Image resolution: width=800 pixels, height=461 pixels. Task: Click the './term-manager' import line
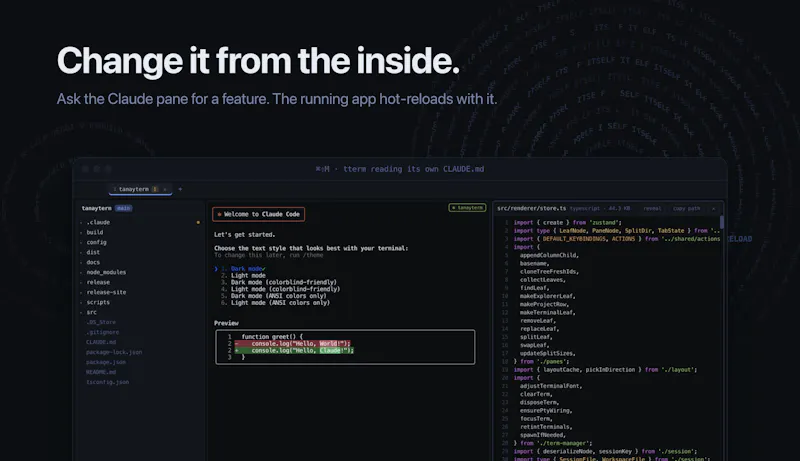click(x=553, y=443)
